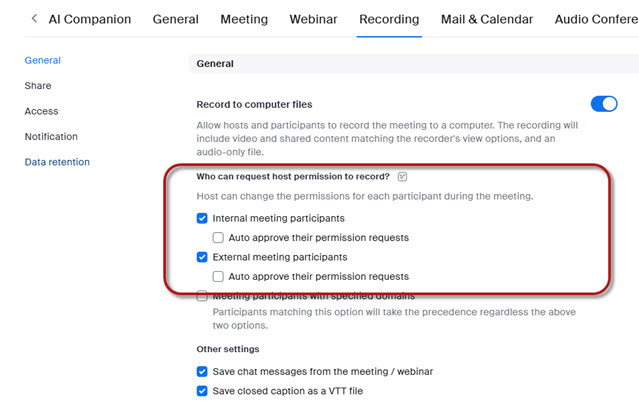Uncheck Save chat messages from meeting
Image resolution: width=639 pixels, height=409 pixels.
click(x=202, y=372)
